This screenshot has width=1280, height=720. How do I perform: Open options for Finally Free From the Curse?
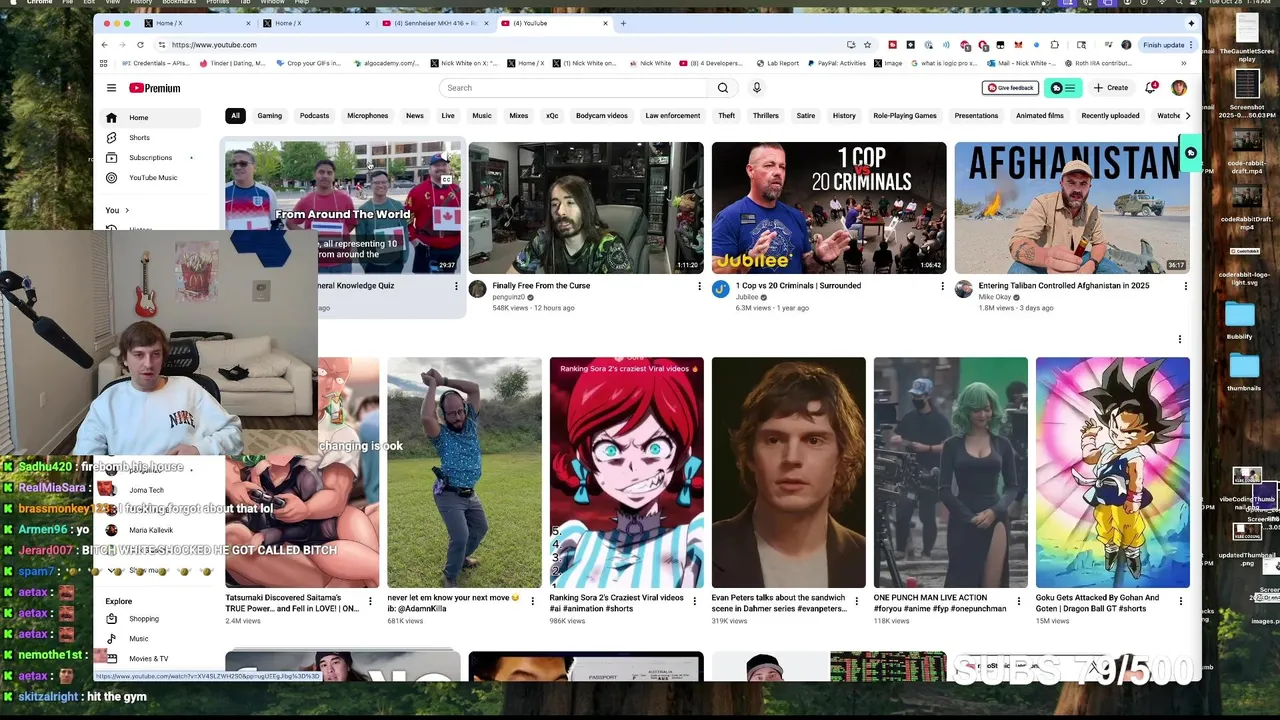click(x=699, y=286)
